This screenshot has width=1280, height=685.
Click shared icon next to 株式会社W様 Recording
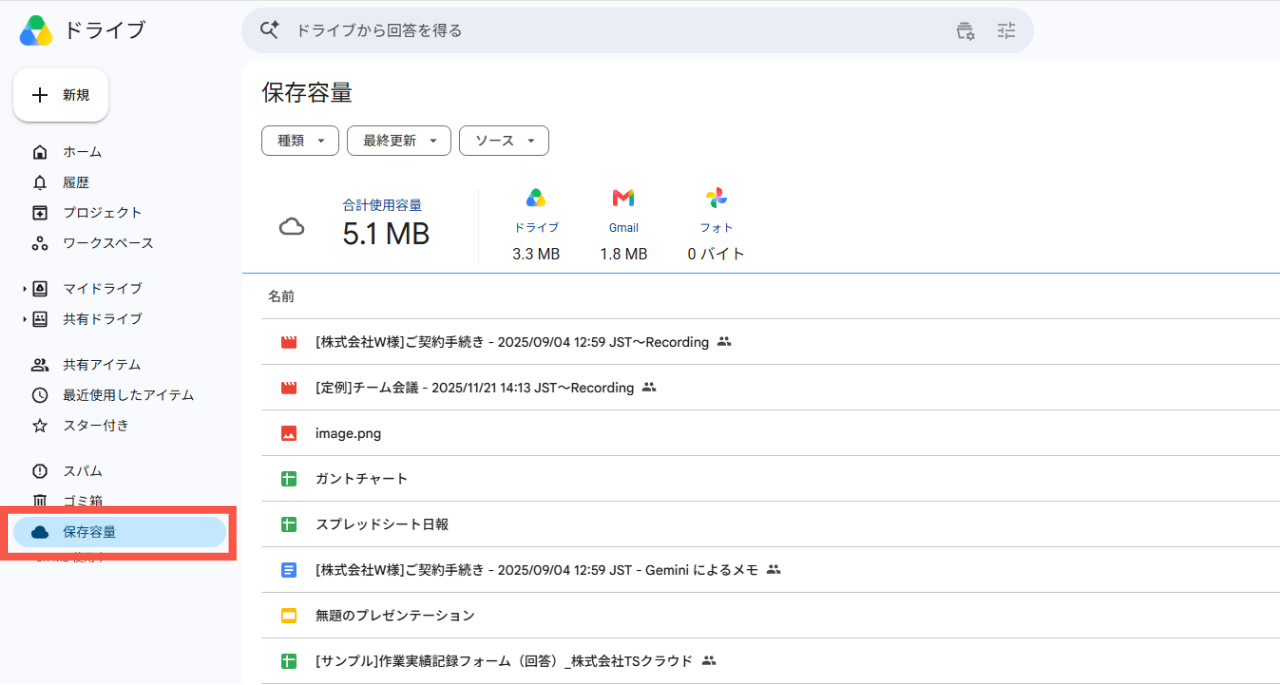pos(724,342)
